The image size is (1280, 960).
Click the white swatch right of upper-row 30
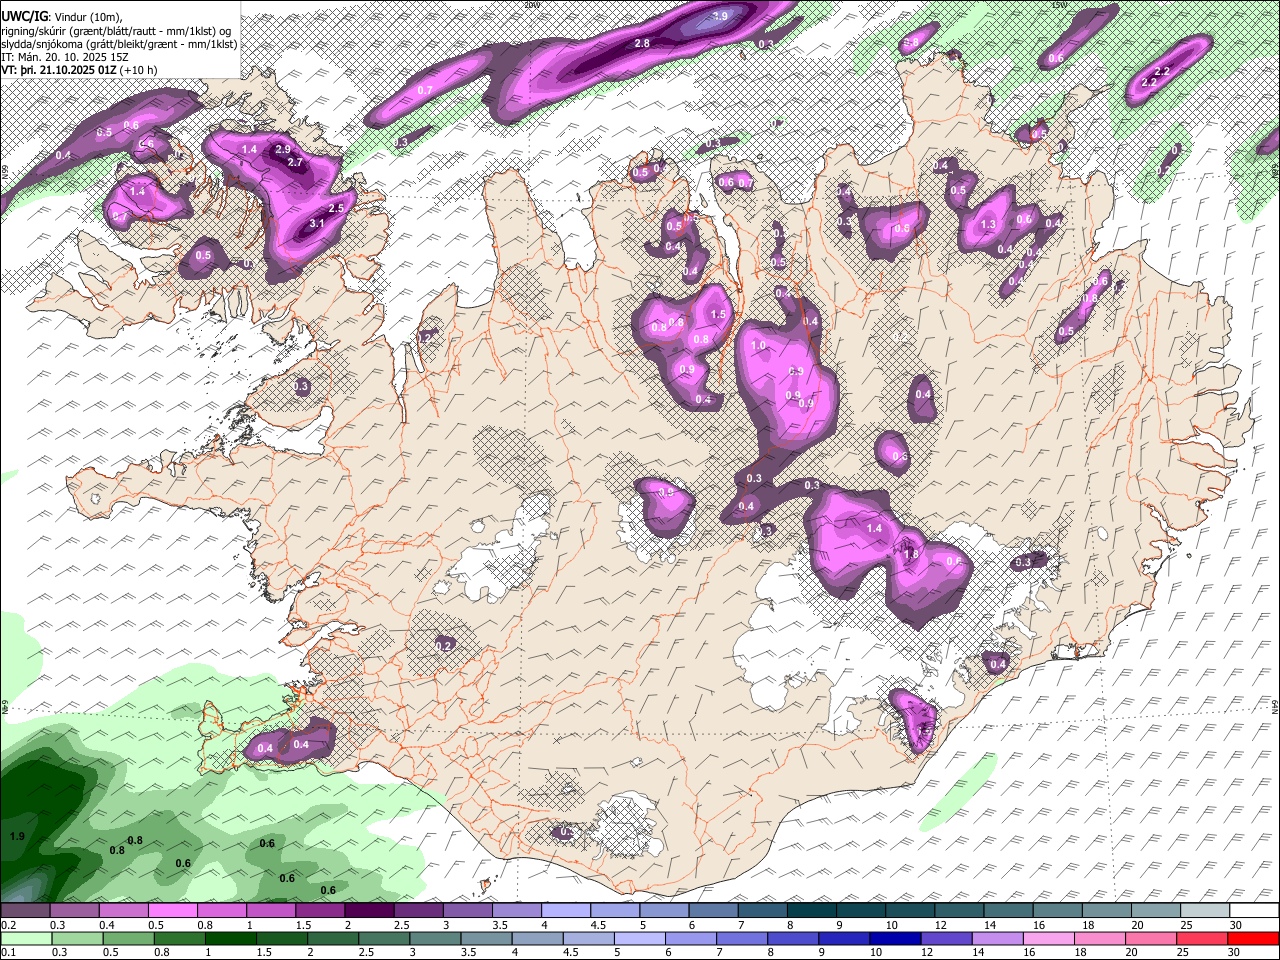click(1254, 910)
